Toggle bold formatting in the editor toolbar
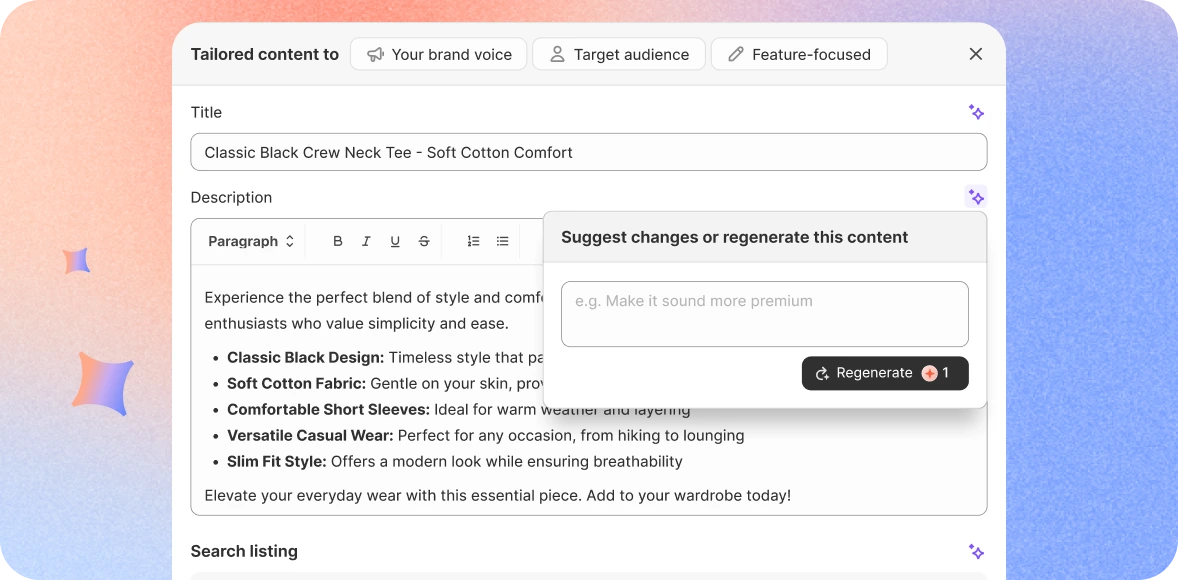The width and height of the screenshot is (1178, 580). pos(338,241)
